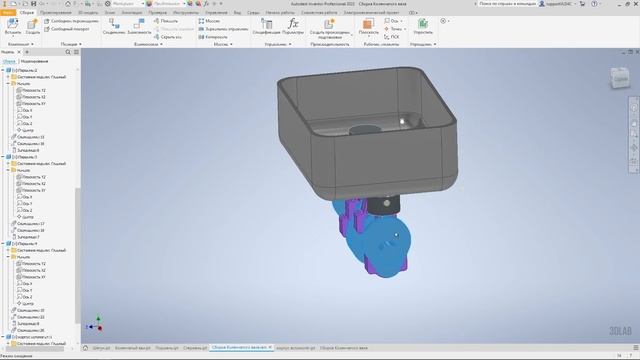Collapse the component node ending :4 in browser

point(3,244)
